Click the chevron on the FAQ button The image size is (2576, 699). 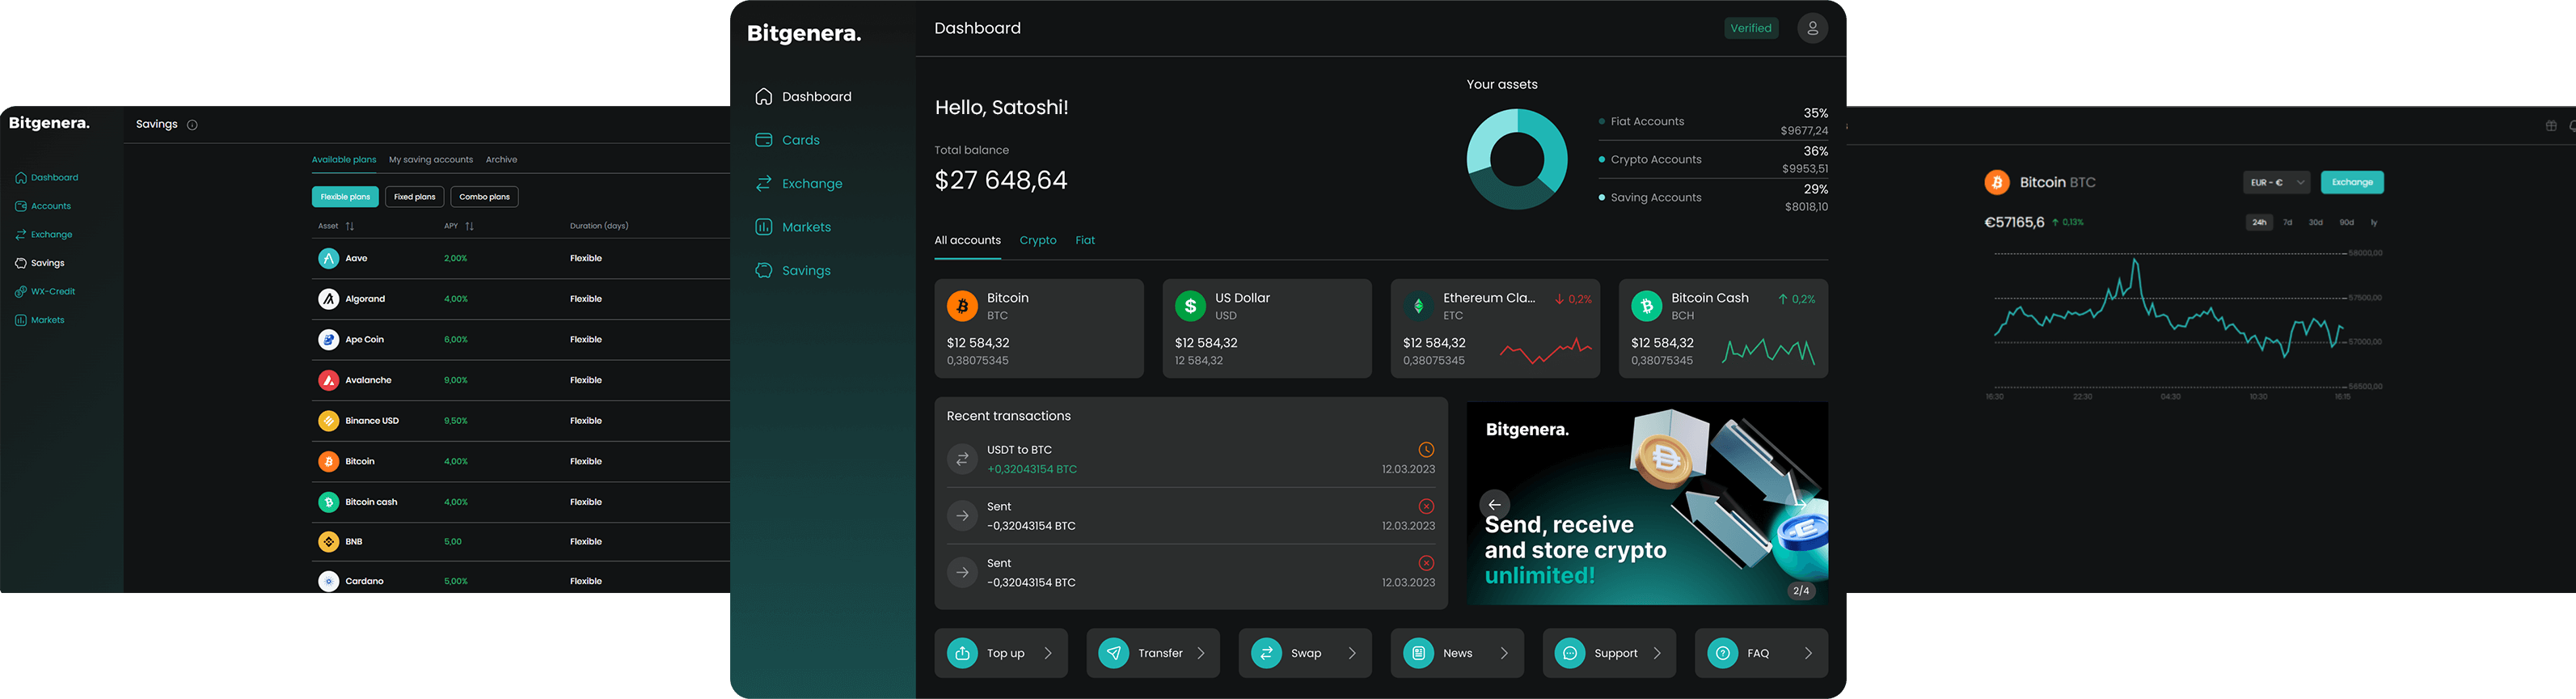(x=1808, y=653)
